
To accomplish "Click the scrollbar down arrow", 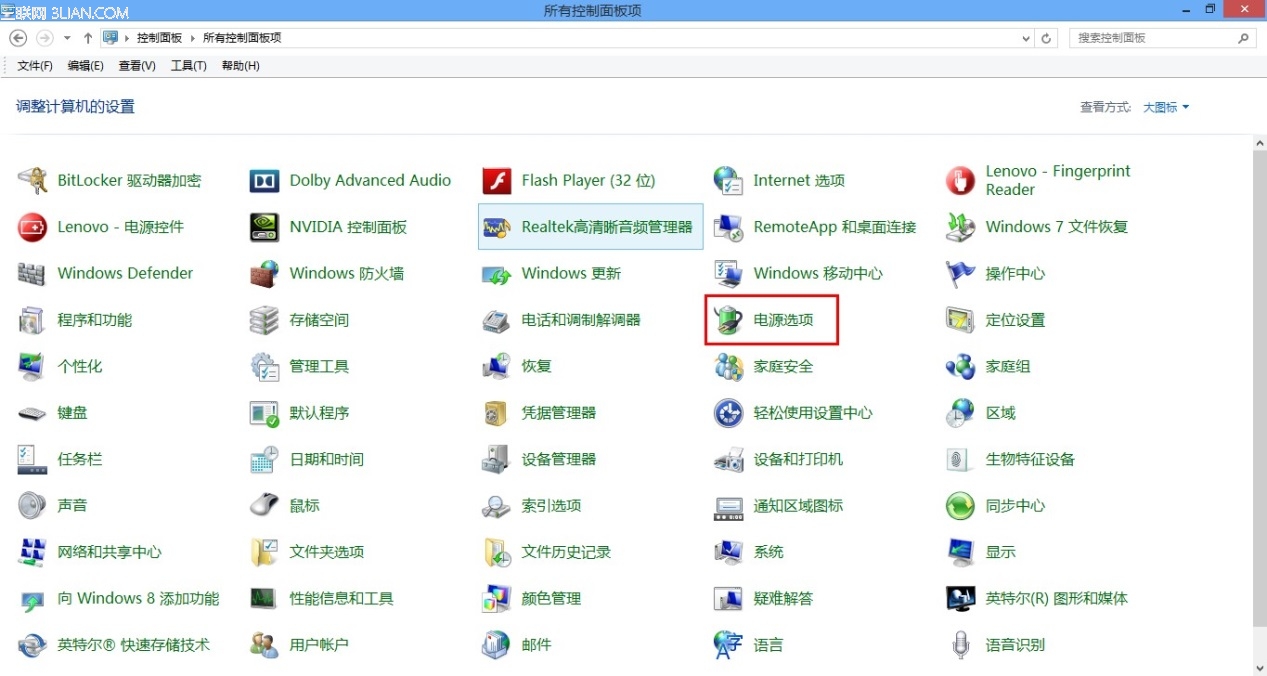I will (1259, 668).
